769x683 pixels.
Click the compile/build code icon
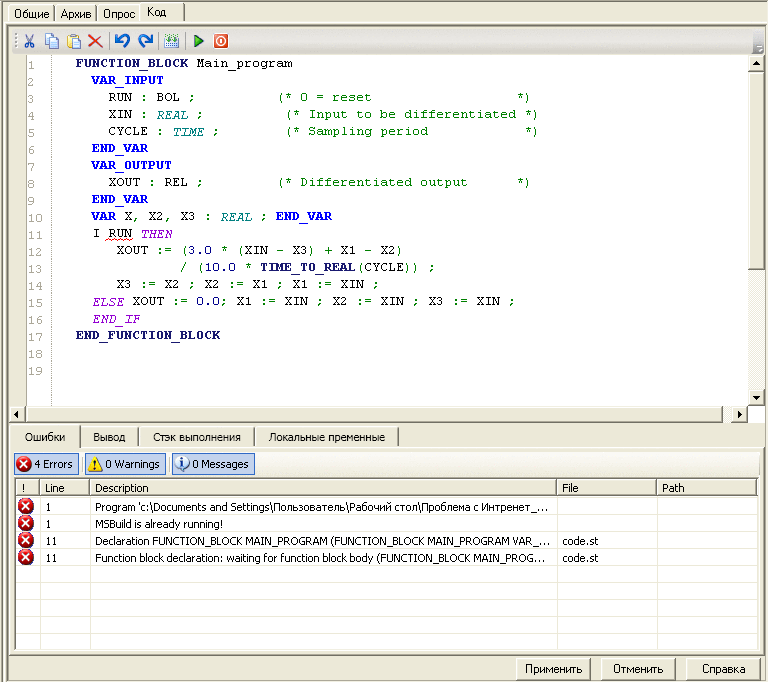171,41
